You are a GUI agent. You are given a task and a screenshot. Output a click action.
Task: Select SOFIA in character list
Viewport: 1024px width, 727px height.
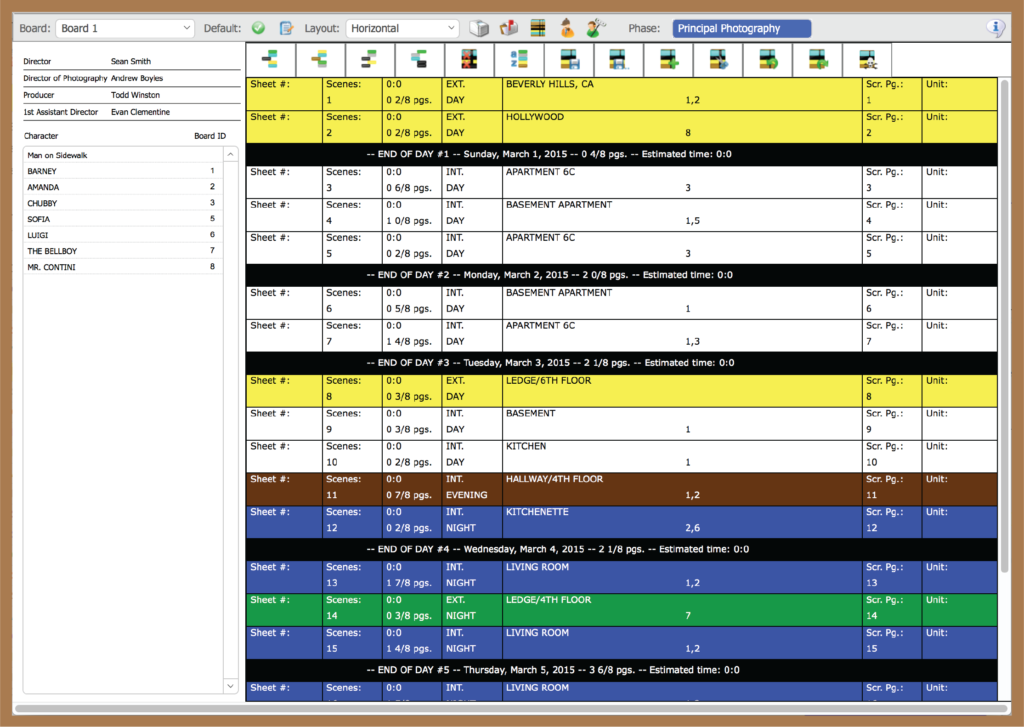[x=123, y=219]
